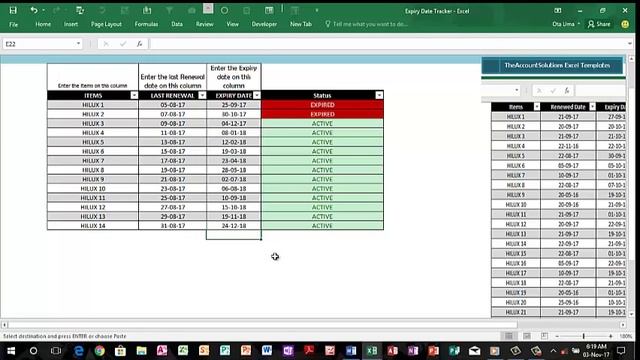This screenshot has height=360, width=640.
Task: Open Google Chrome from the taskbar
Action: coord(100,351)
